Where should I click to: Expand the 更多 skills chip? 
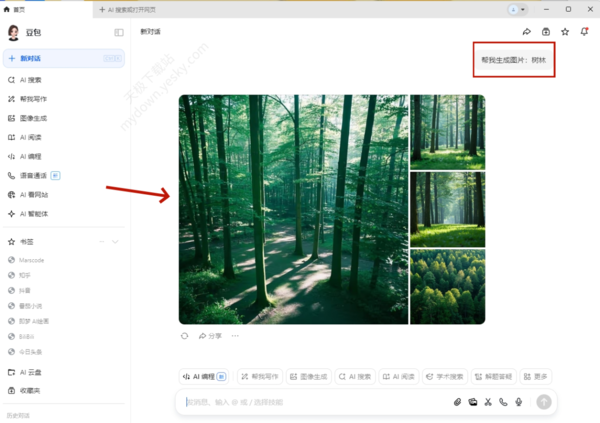[536, 377]
